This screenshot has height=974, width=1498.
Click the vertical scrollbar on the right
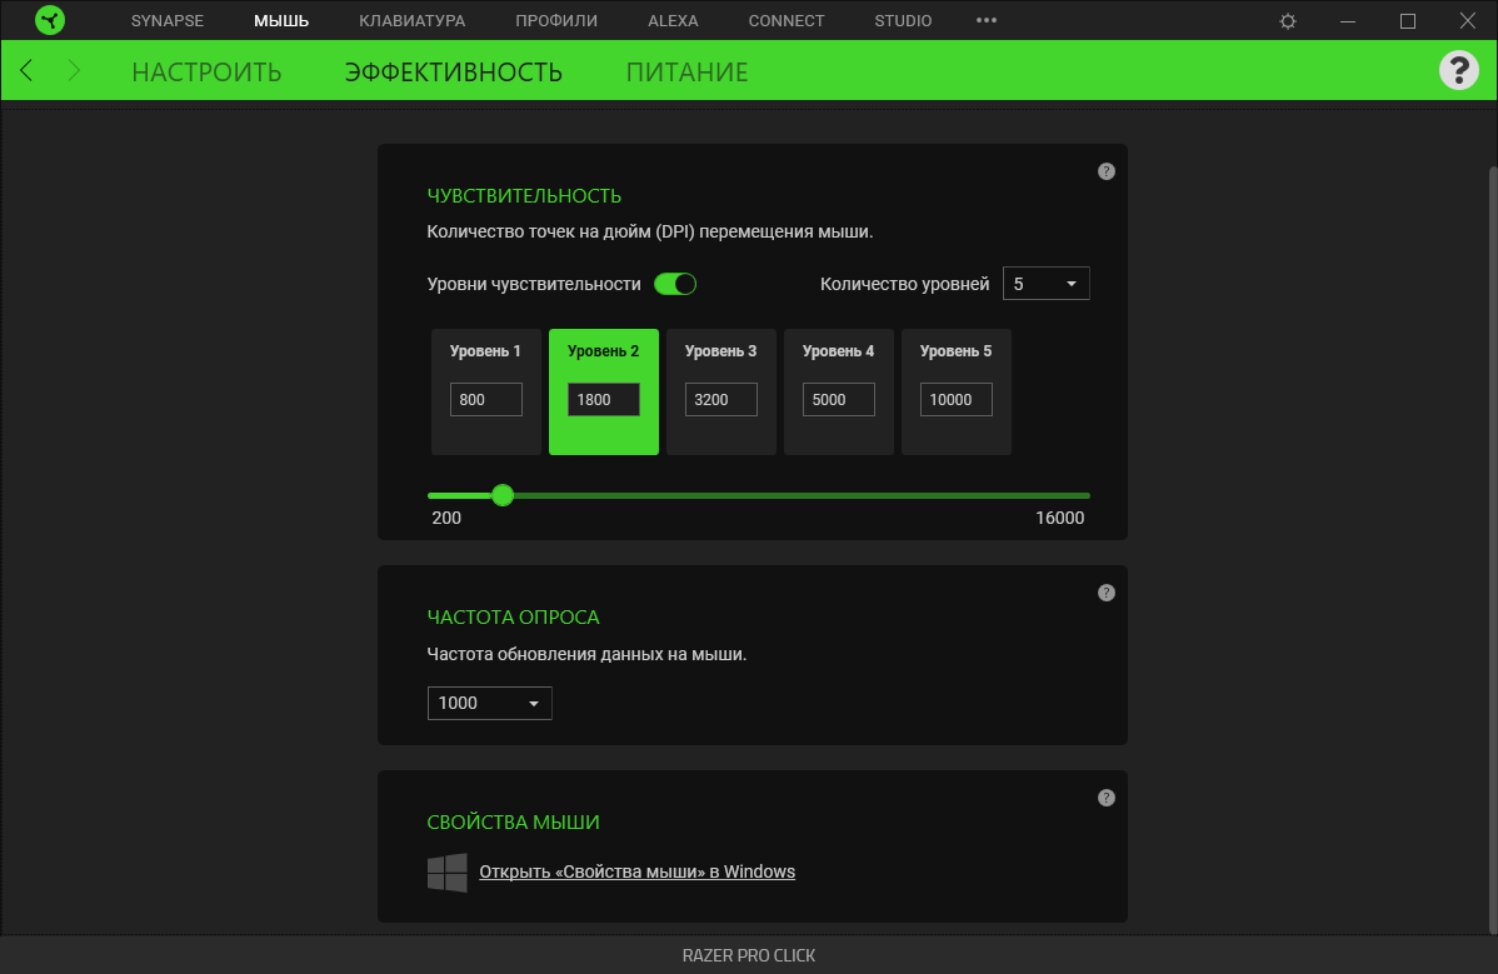pos(1492,550)
